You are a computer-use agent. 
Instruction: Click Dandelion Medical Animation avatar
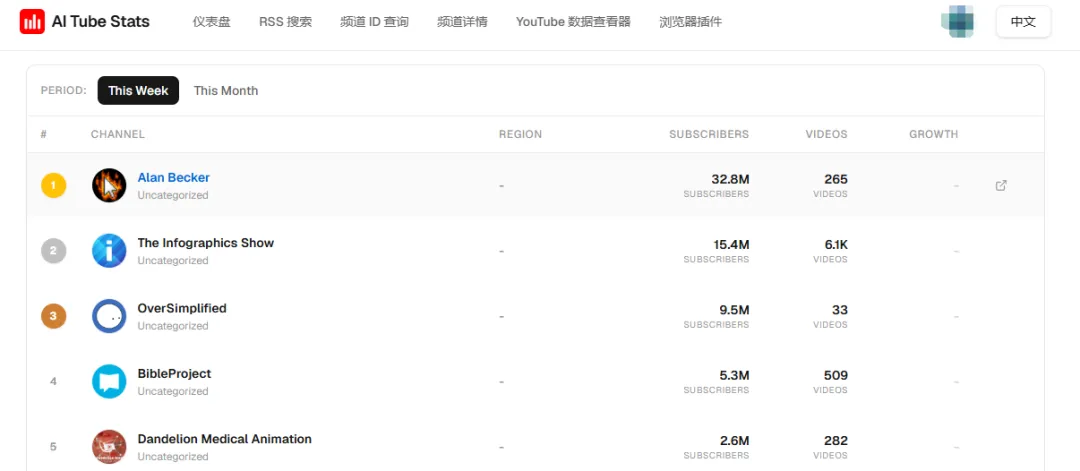[x=109, y=447]
